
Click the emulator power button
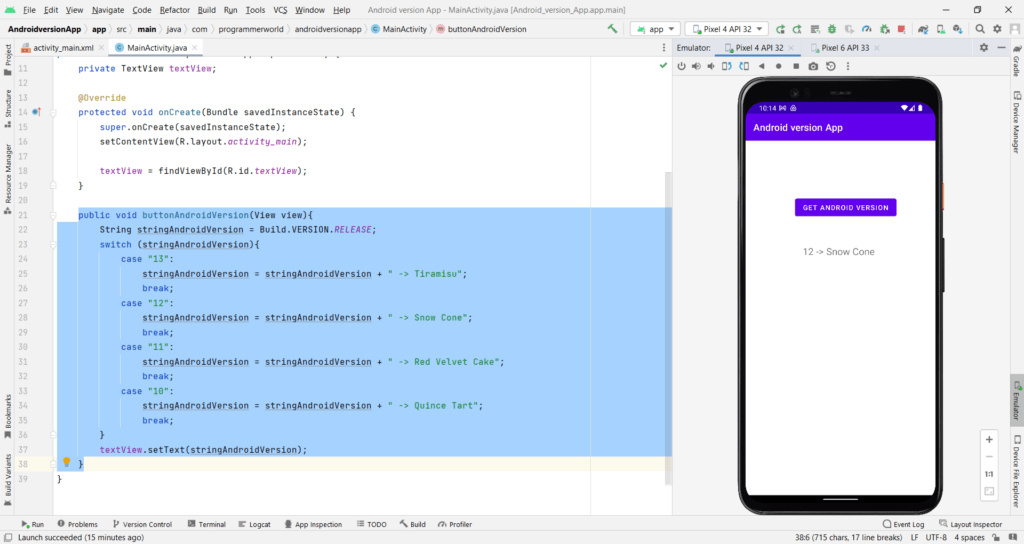(x=681, y=66)
